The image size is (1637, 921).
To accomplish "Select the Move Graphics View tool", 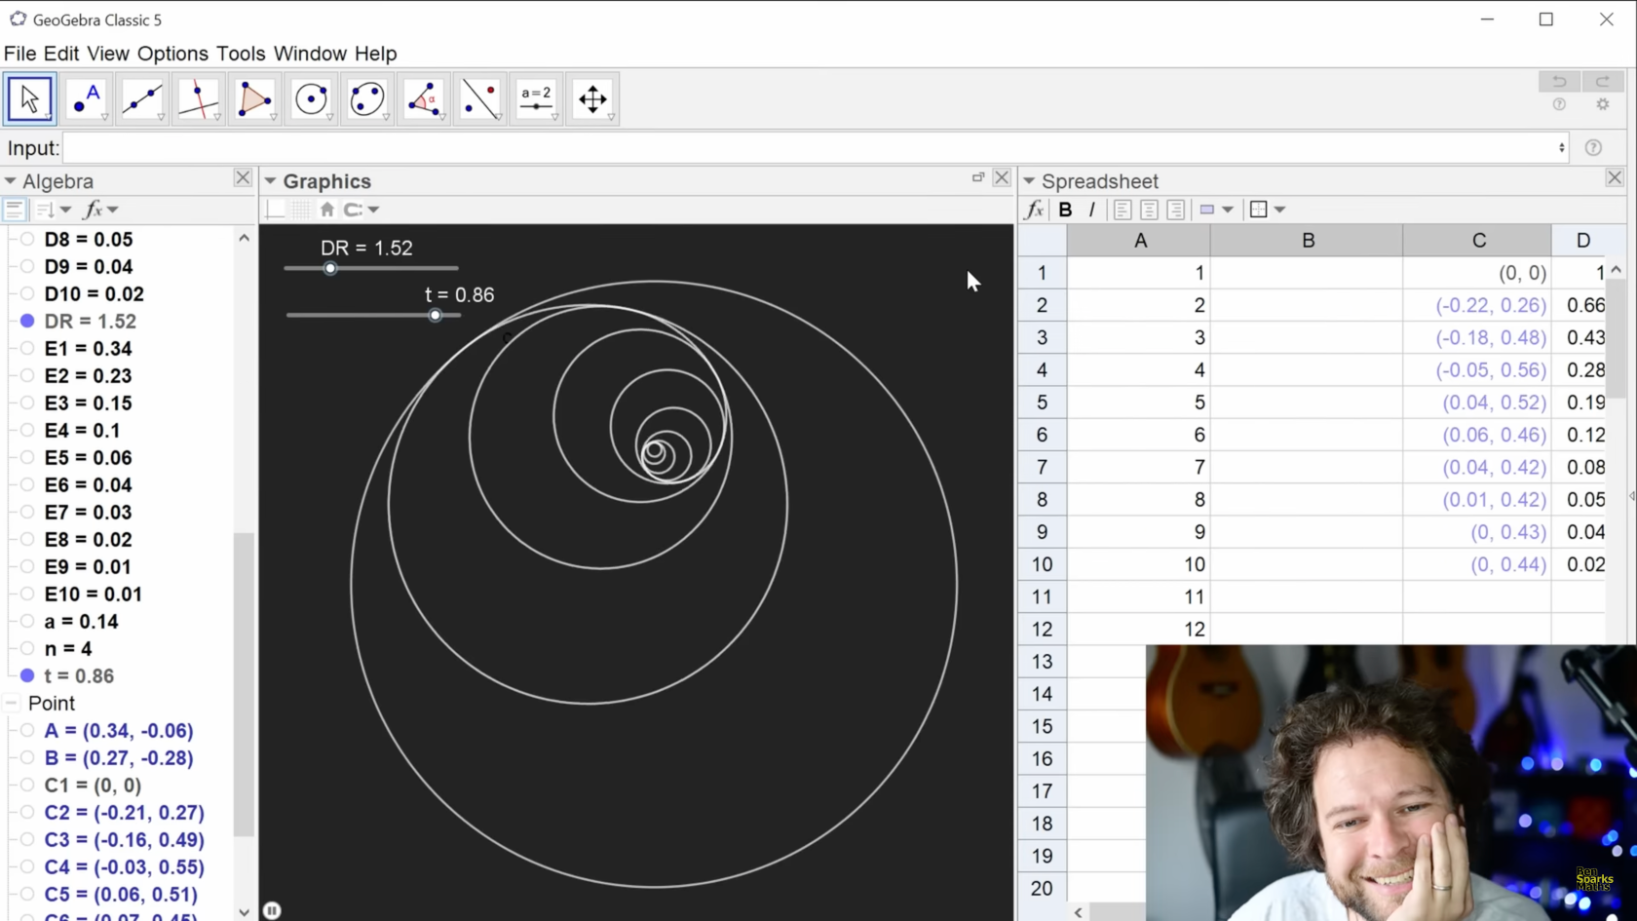I will 593,99.
